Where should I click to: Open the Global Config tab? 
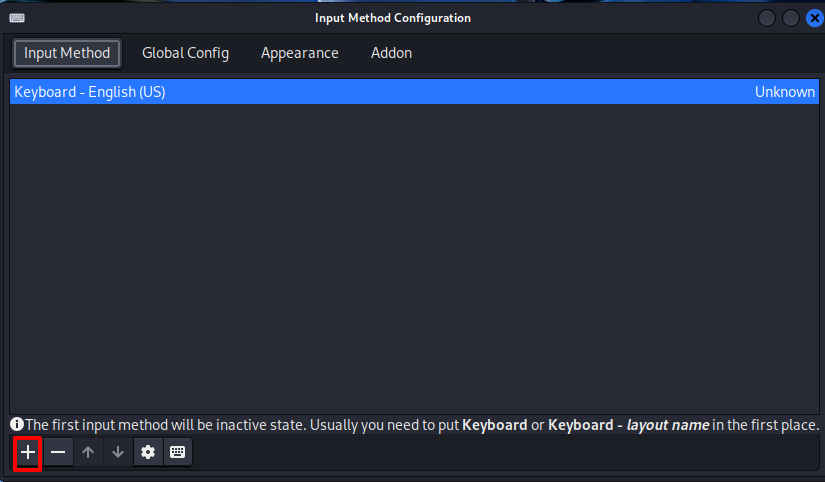pos(185,53)
